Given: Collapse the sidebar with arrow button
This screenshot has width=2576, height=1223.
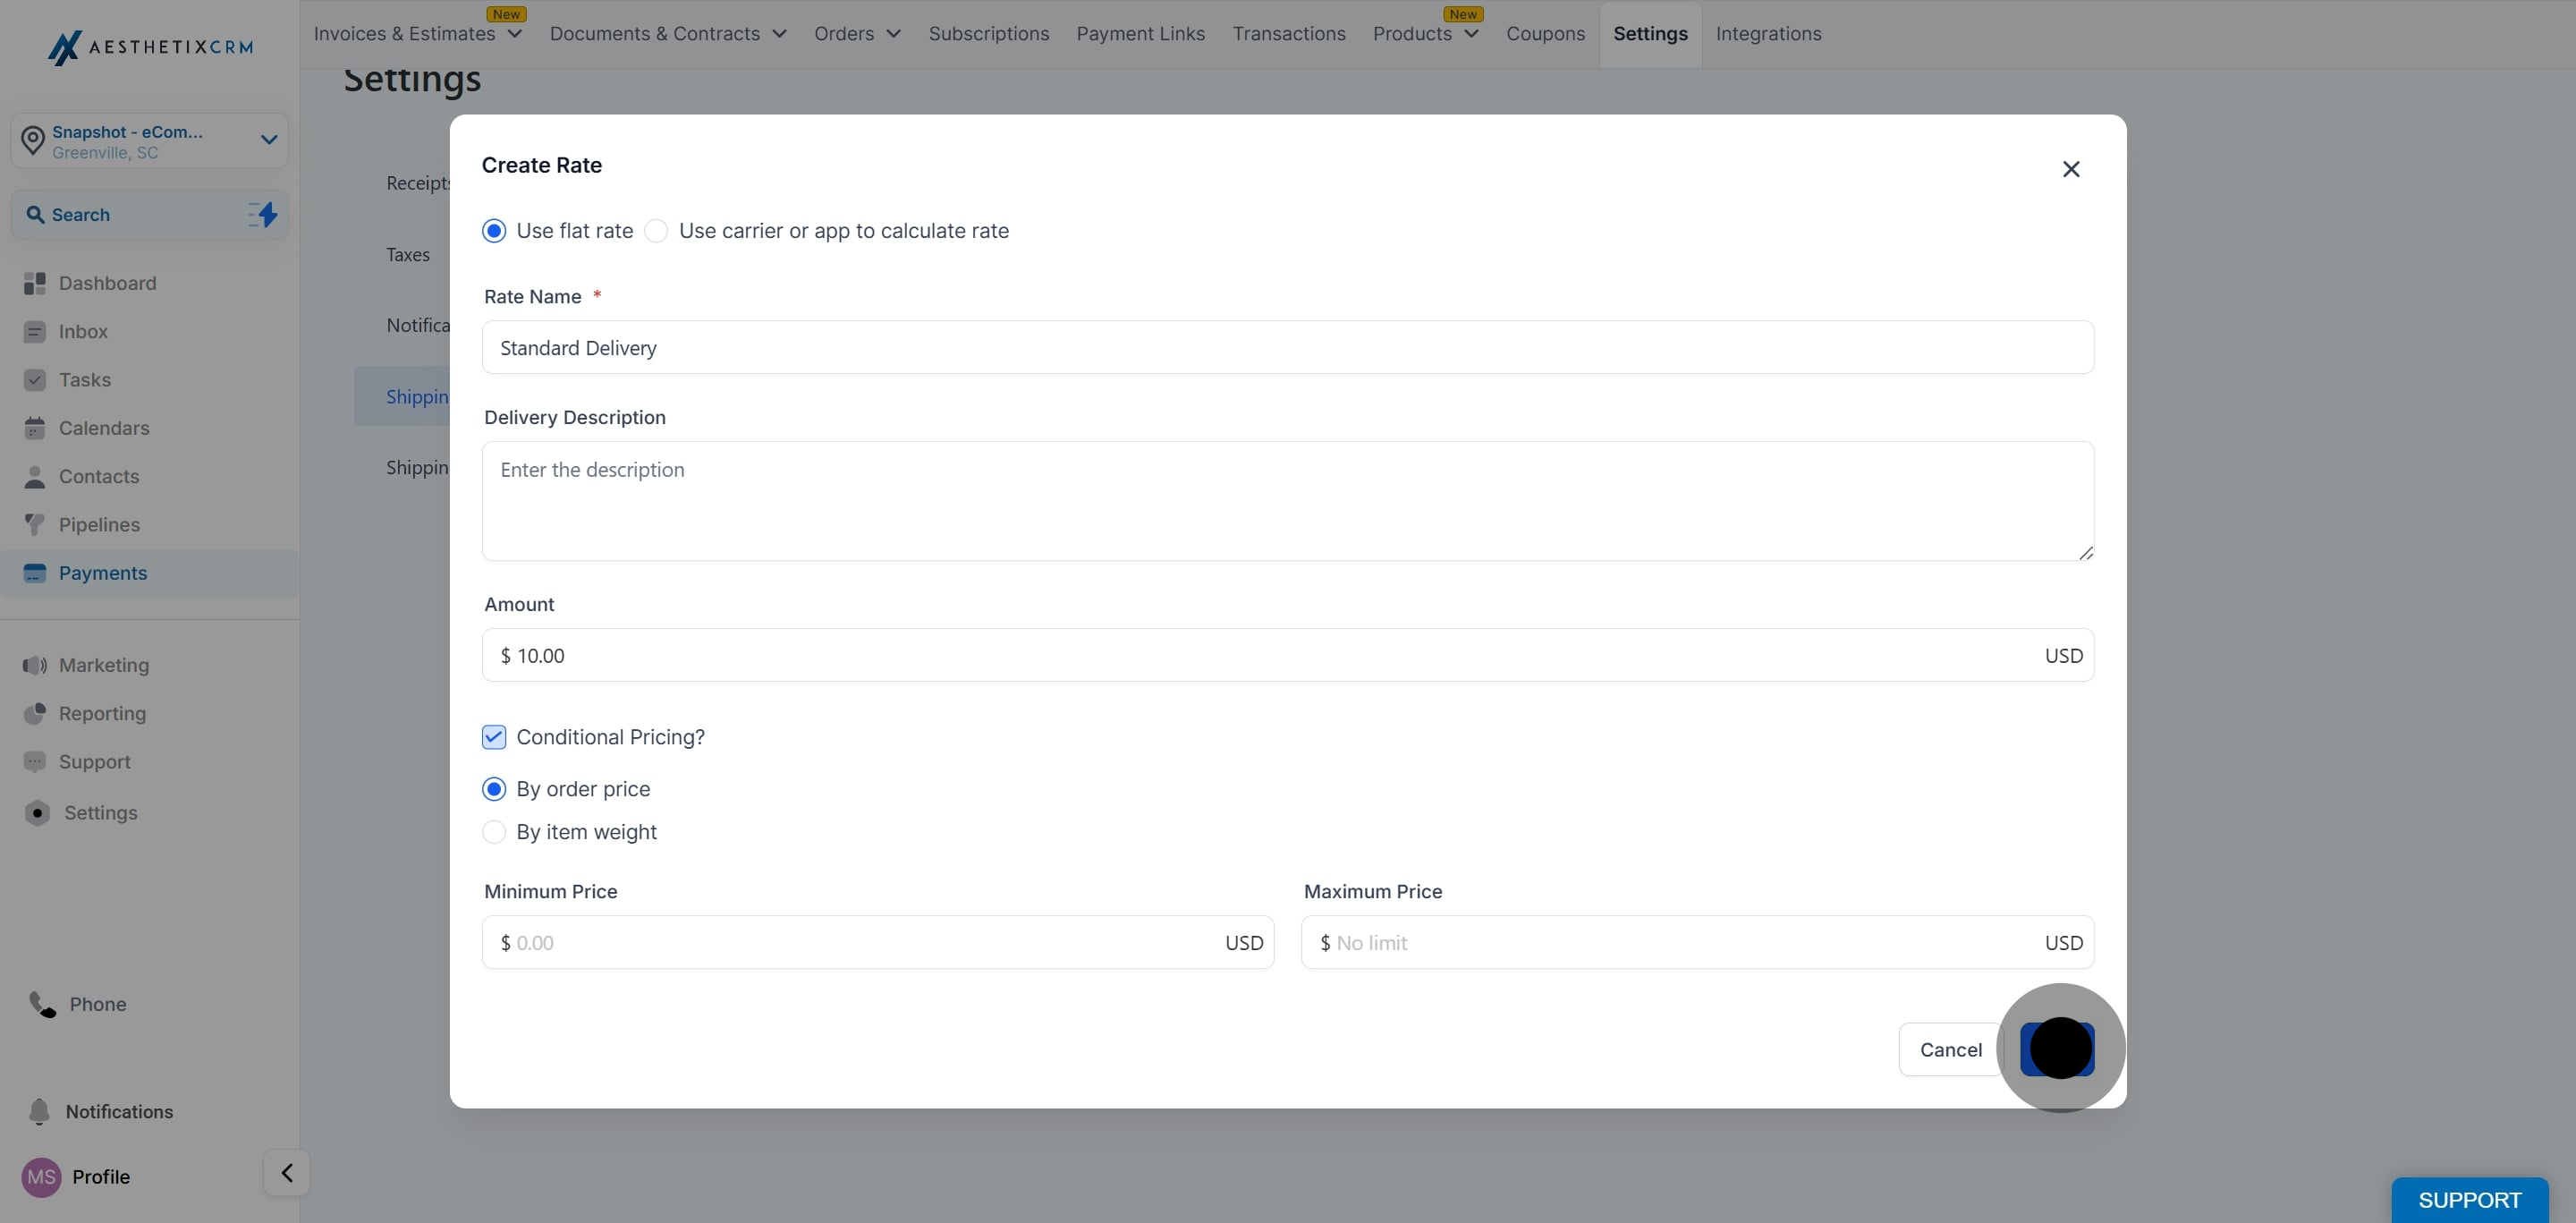Looking at the screenshot, I should coord(287,1173).
